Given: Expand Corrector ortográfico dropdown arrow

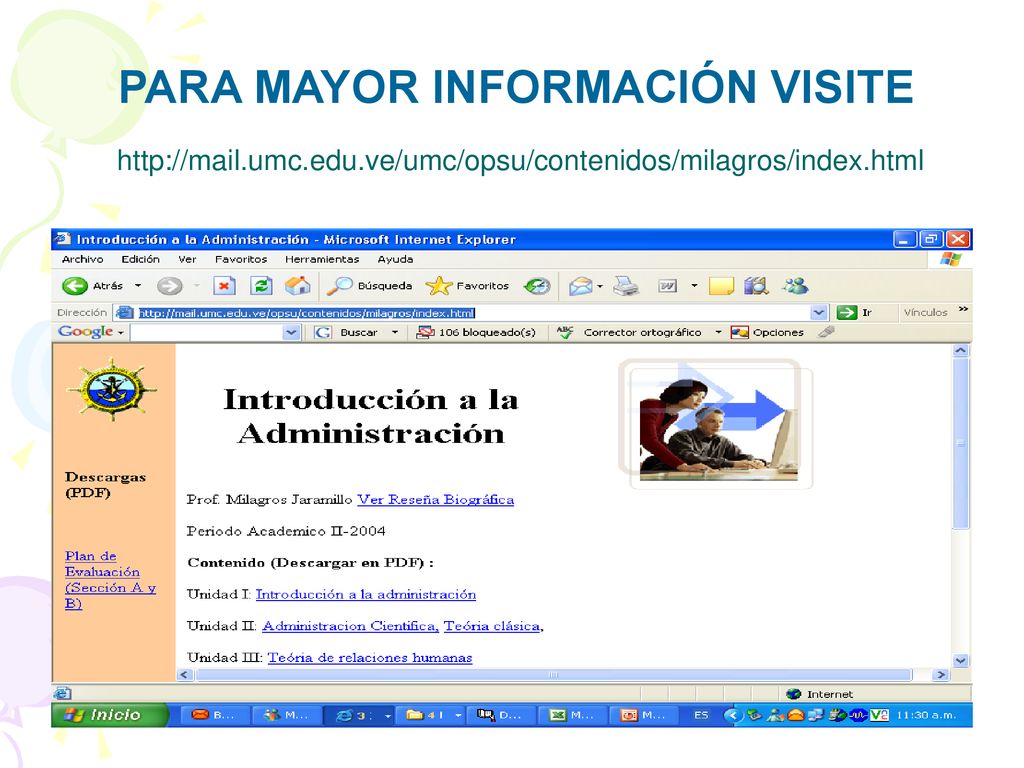Looking at the screenshot, I should click(x=718, y=332).
